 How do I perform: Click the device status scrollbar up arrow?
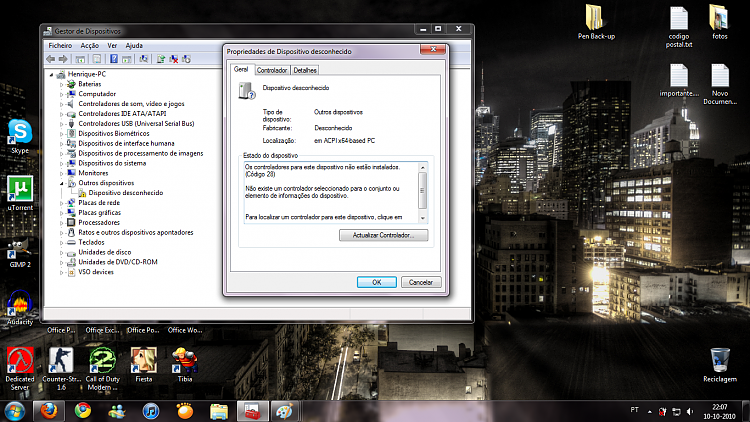click(422, 167)
